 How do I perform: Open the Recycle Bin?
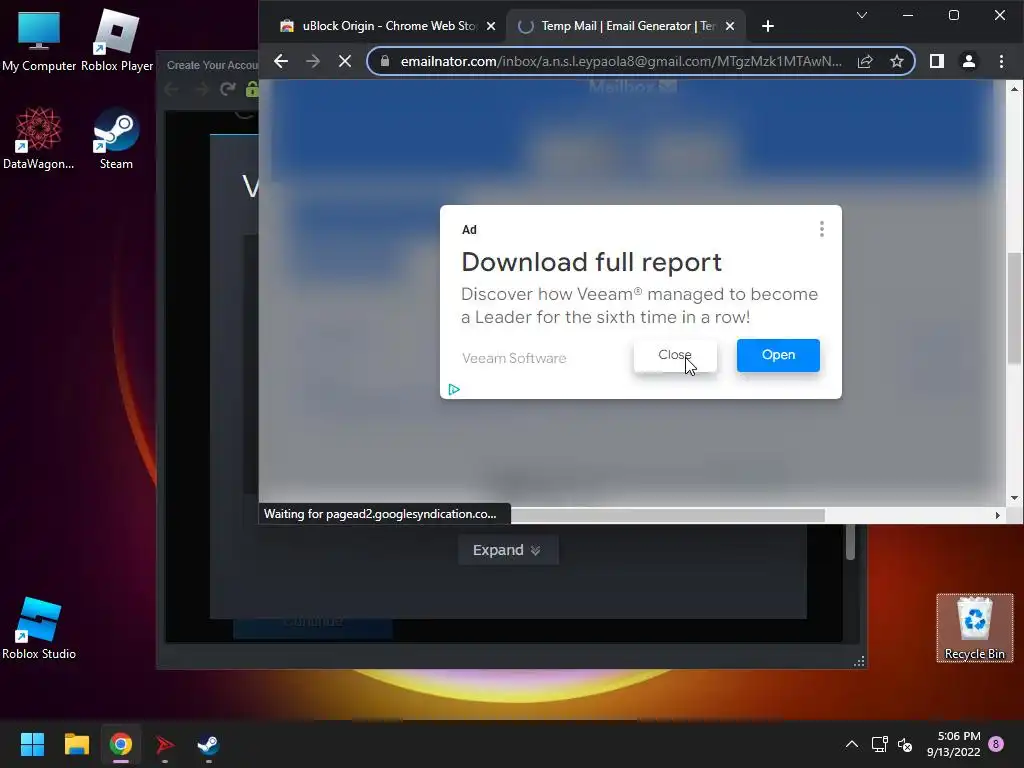(974, 628)
